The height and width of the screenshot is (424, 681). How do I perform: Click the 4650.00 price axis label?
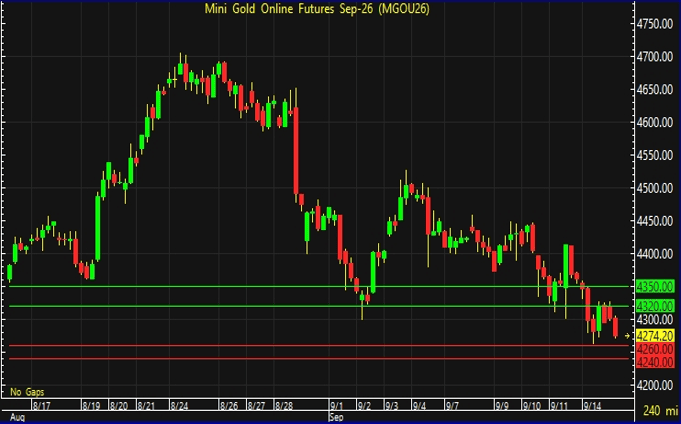pyautogui.click(x=655, y=90)
